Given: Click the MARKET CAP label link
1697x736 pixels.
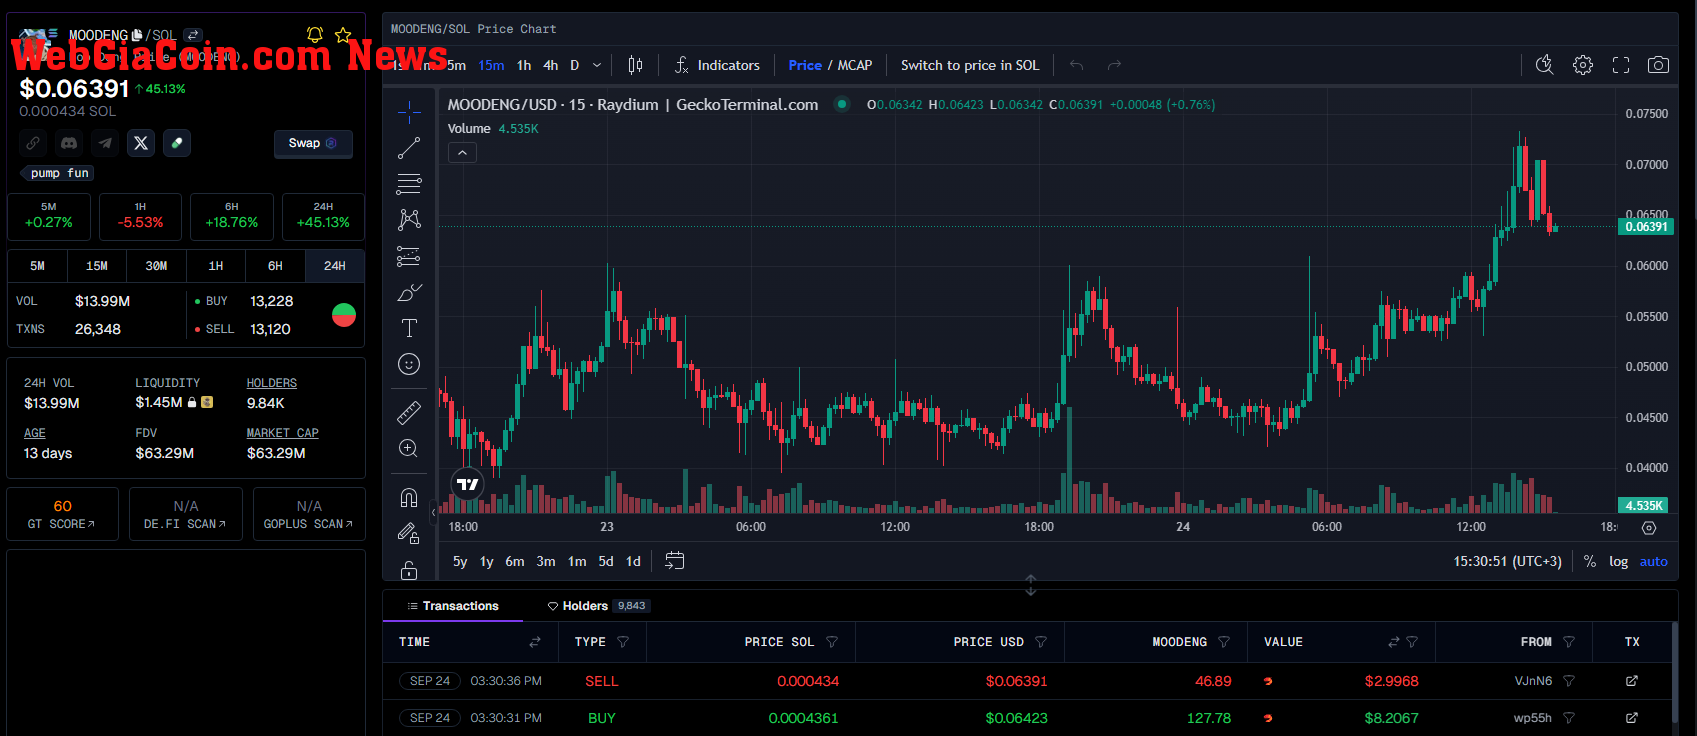Looking at the screenshot, I should [283, 433].
